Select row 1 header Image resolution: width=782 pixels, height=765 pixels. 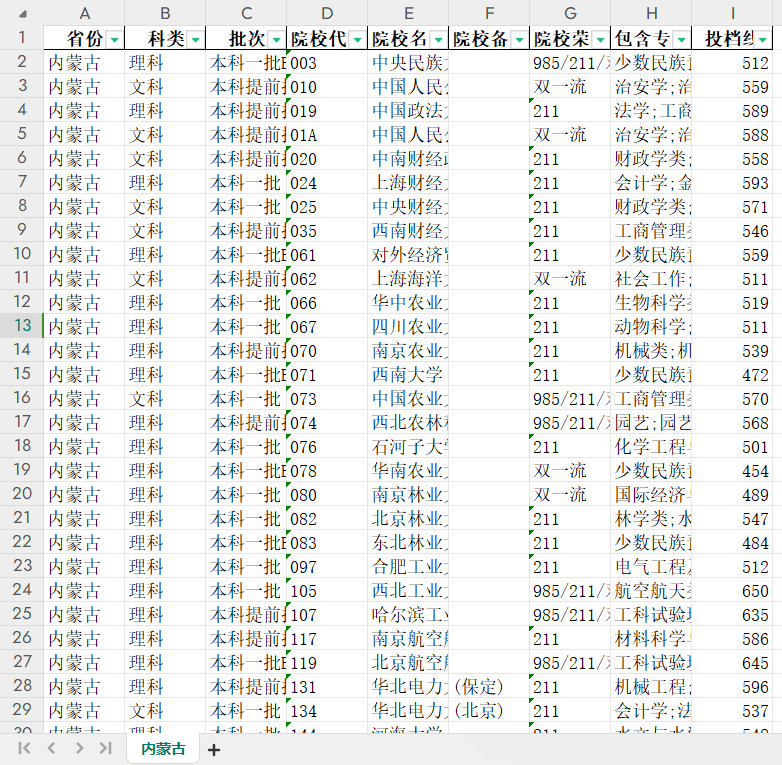coord(22,37)
